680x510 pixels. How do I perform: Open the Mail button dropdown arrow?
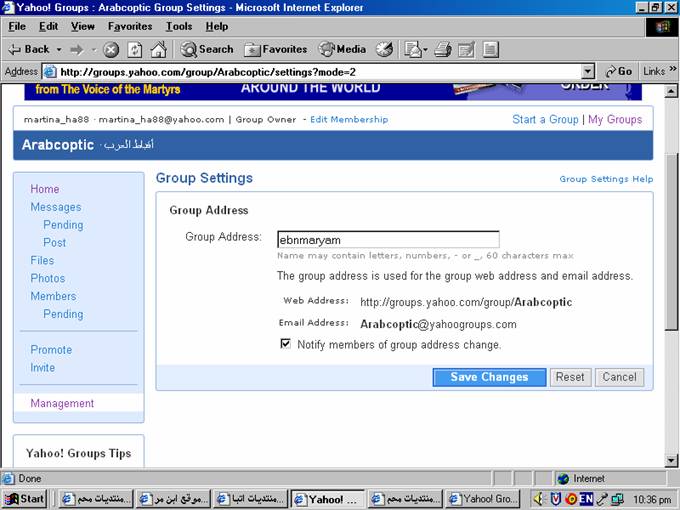425,50
